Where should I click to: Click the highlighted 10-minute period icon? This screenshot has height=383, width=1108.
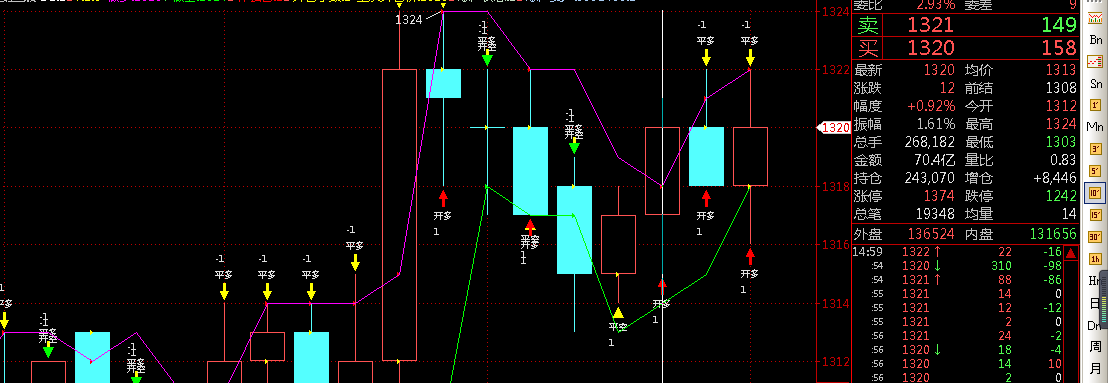pyautogui.click(x=1095, y=192)
